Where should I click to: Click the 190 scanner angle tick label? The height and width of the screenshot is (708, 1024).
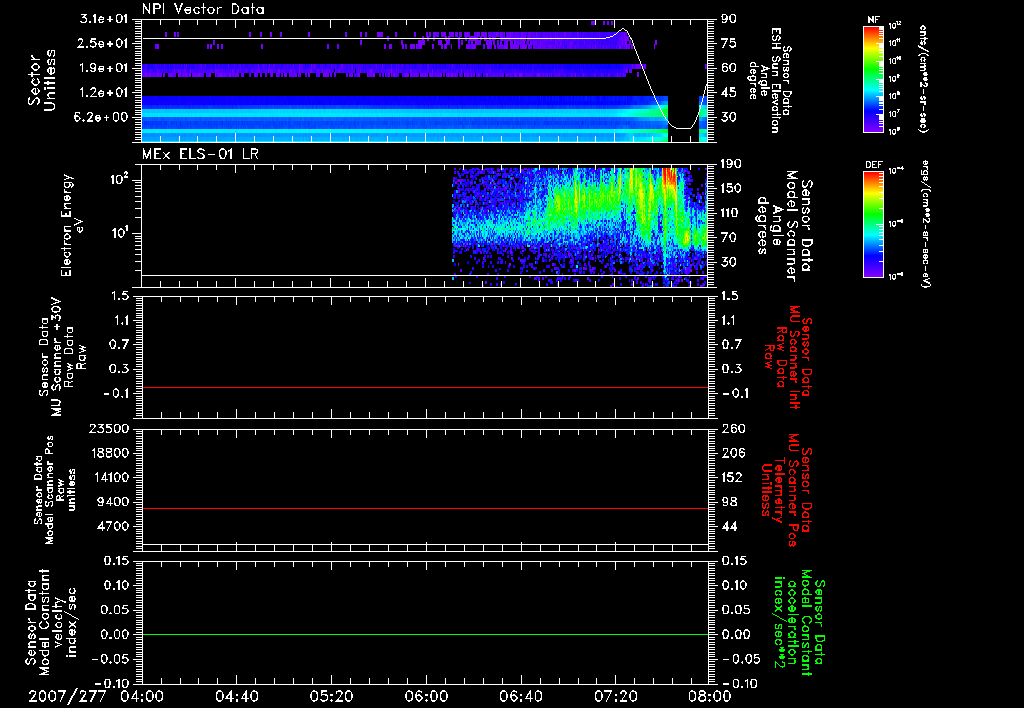pyautogui.click(x=731, y=164)
